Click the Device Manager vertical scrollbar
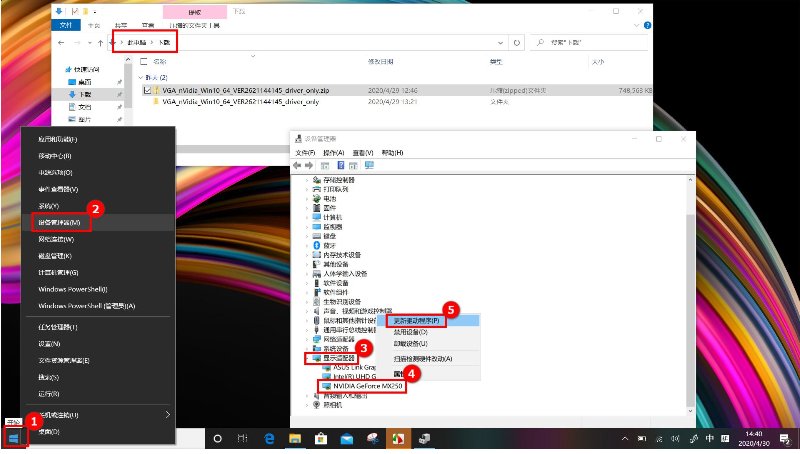The height and width of the screenshot is (454, 800). point(690,311)
